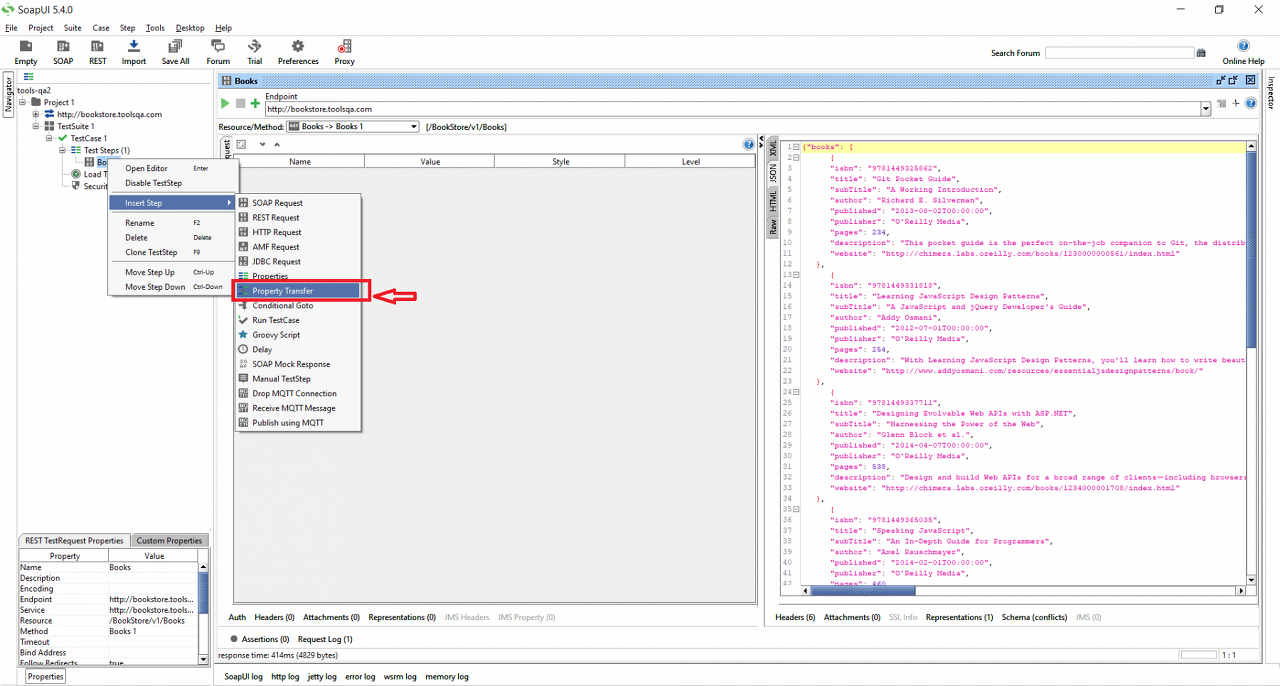Collapse JSON node on line 24
Screen dimensions: 1280x686
796,392
